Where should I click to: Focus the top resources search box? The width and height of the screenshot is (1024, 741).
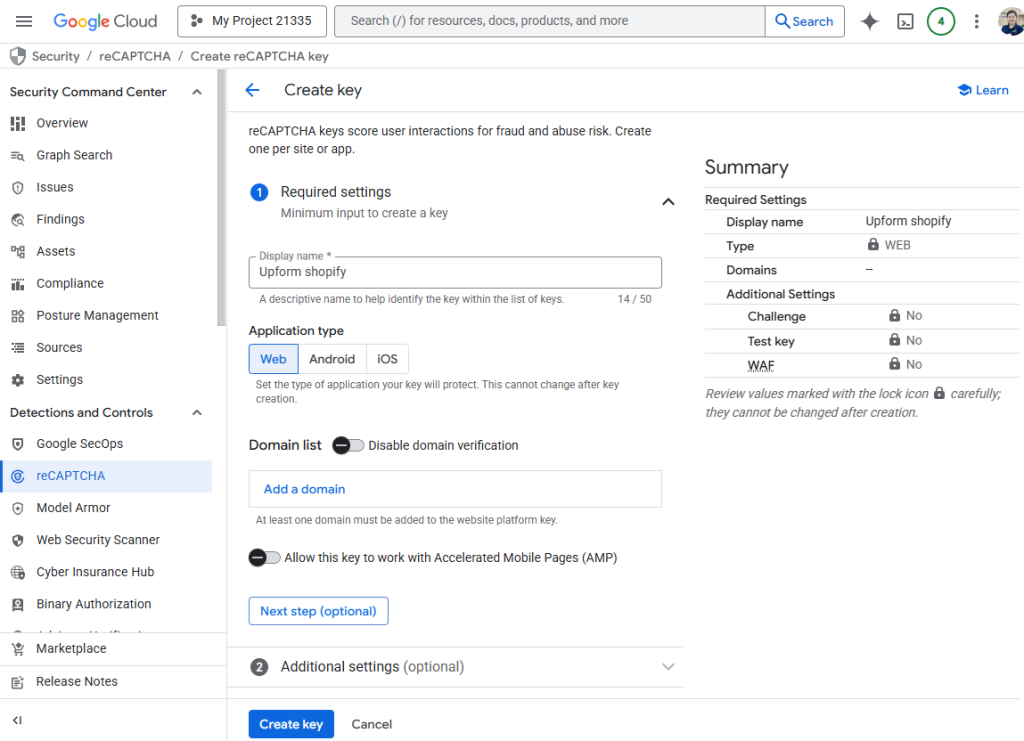pyautogui.click(x=550, y=21)
